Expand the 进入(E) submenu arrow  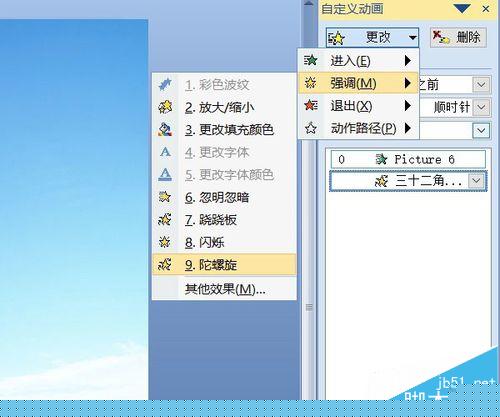pos(407,61)
